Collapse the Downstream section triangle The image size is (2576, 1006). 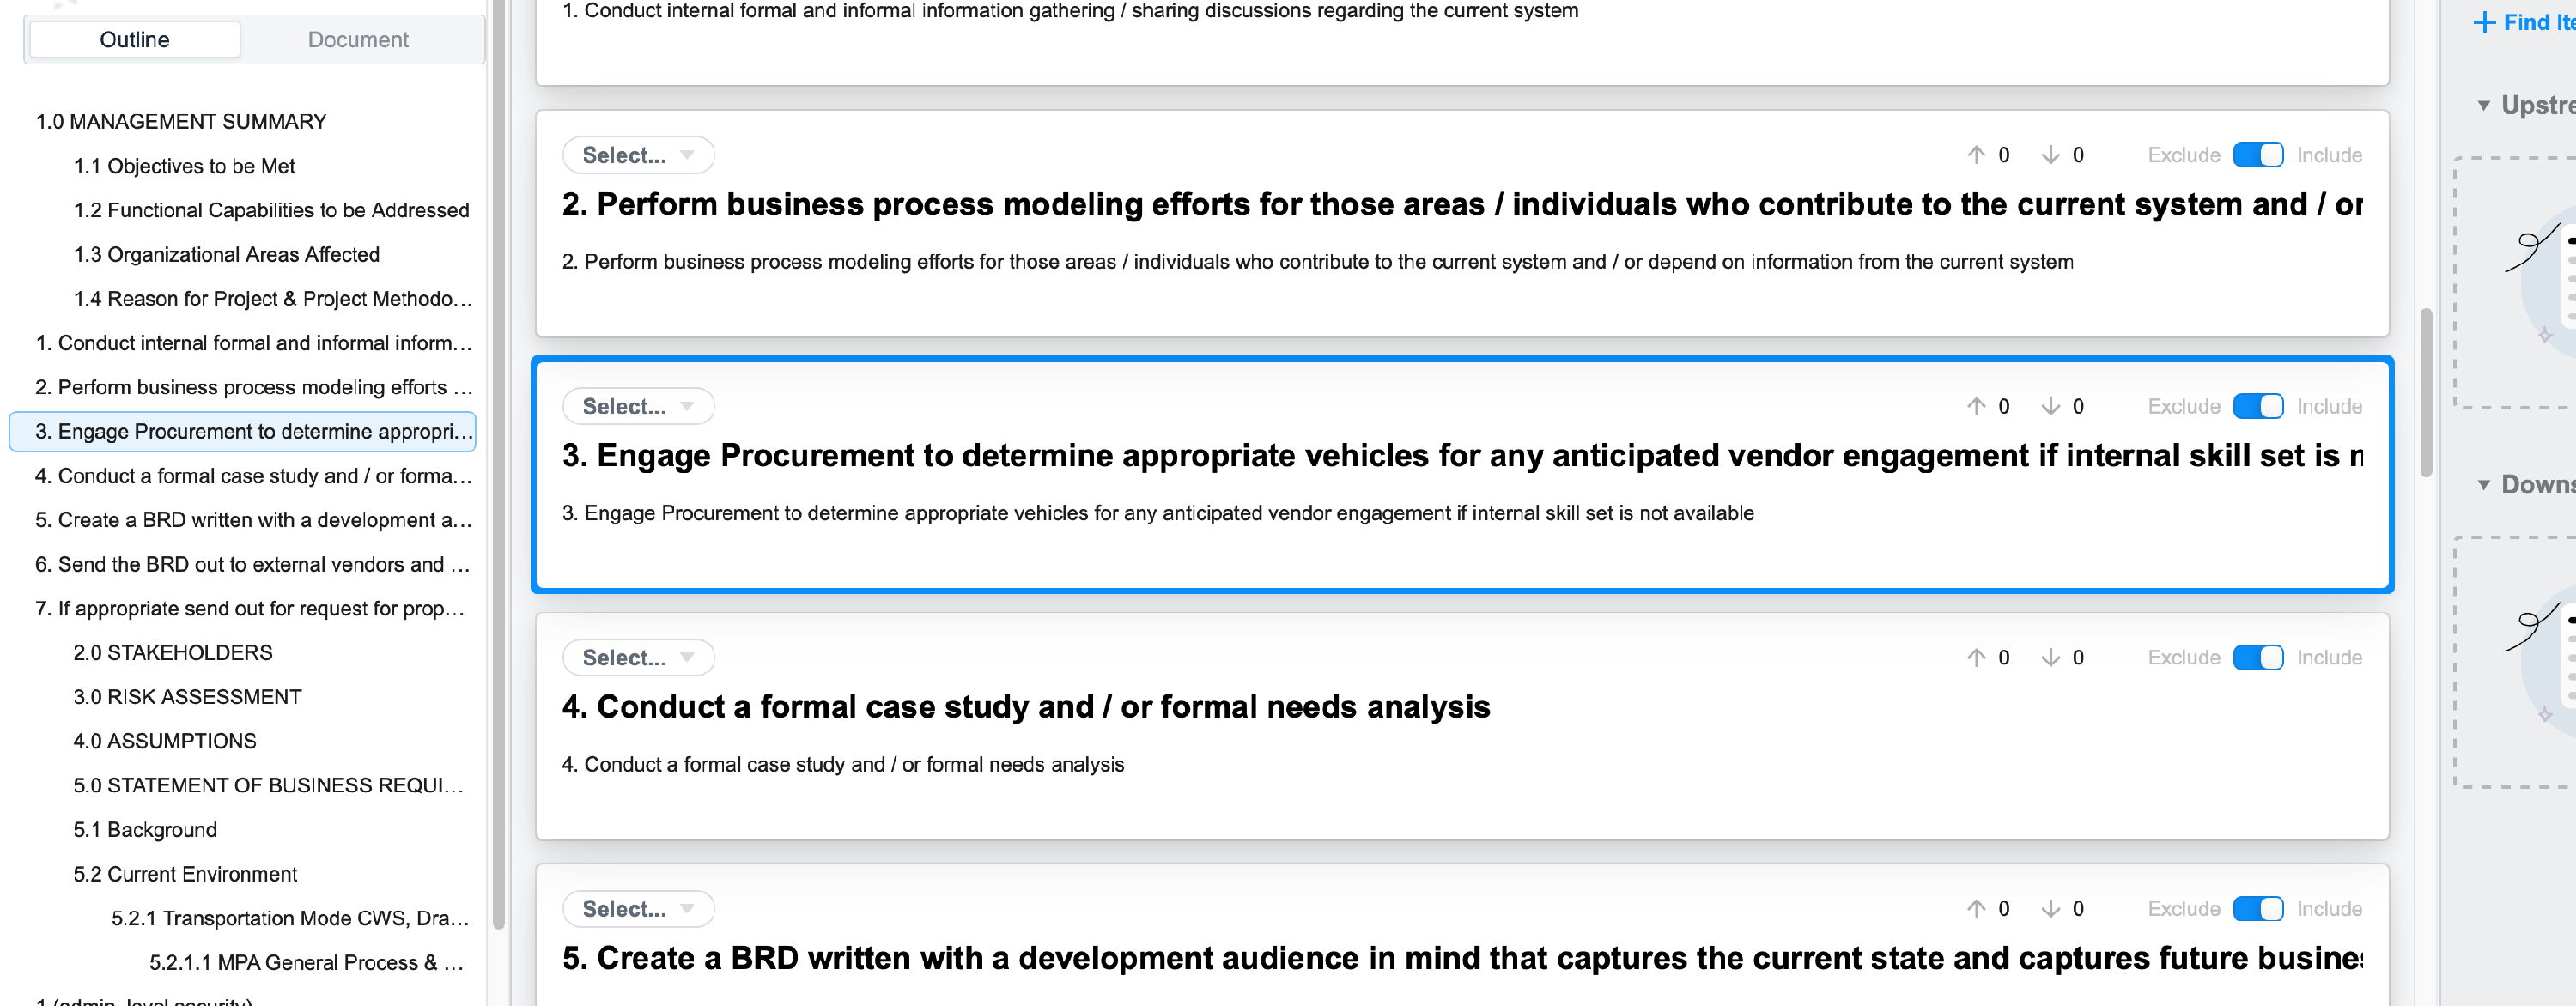(x=2483, y=485)
